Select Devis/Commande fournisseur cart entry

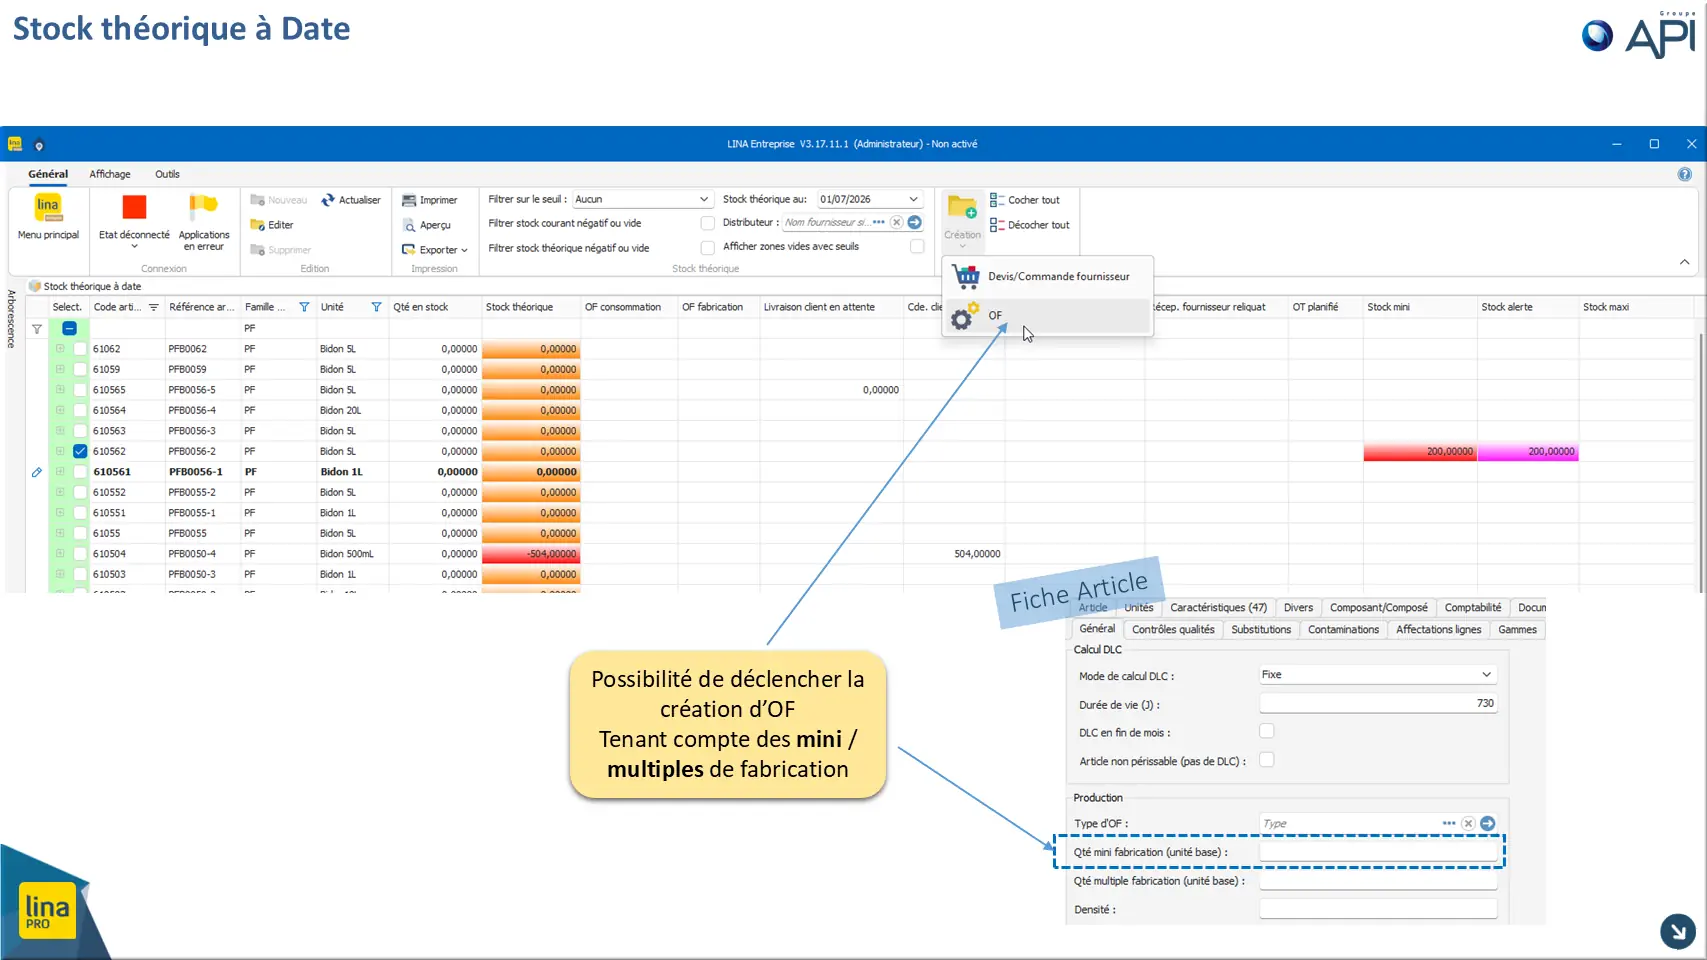1047,276
